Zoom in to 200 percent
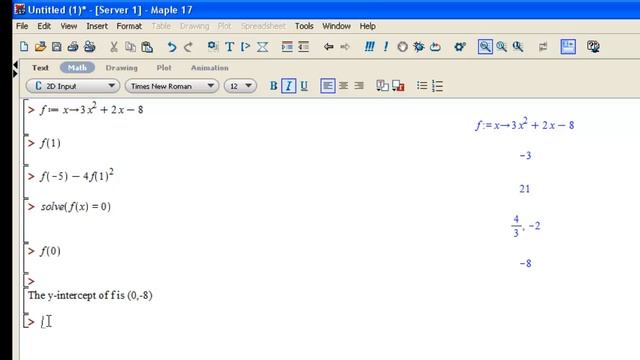 coord(518,47)
